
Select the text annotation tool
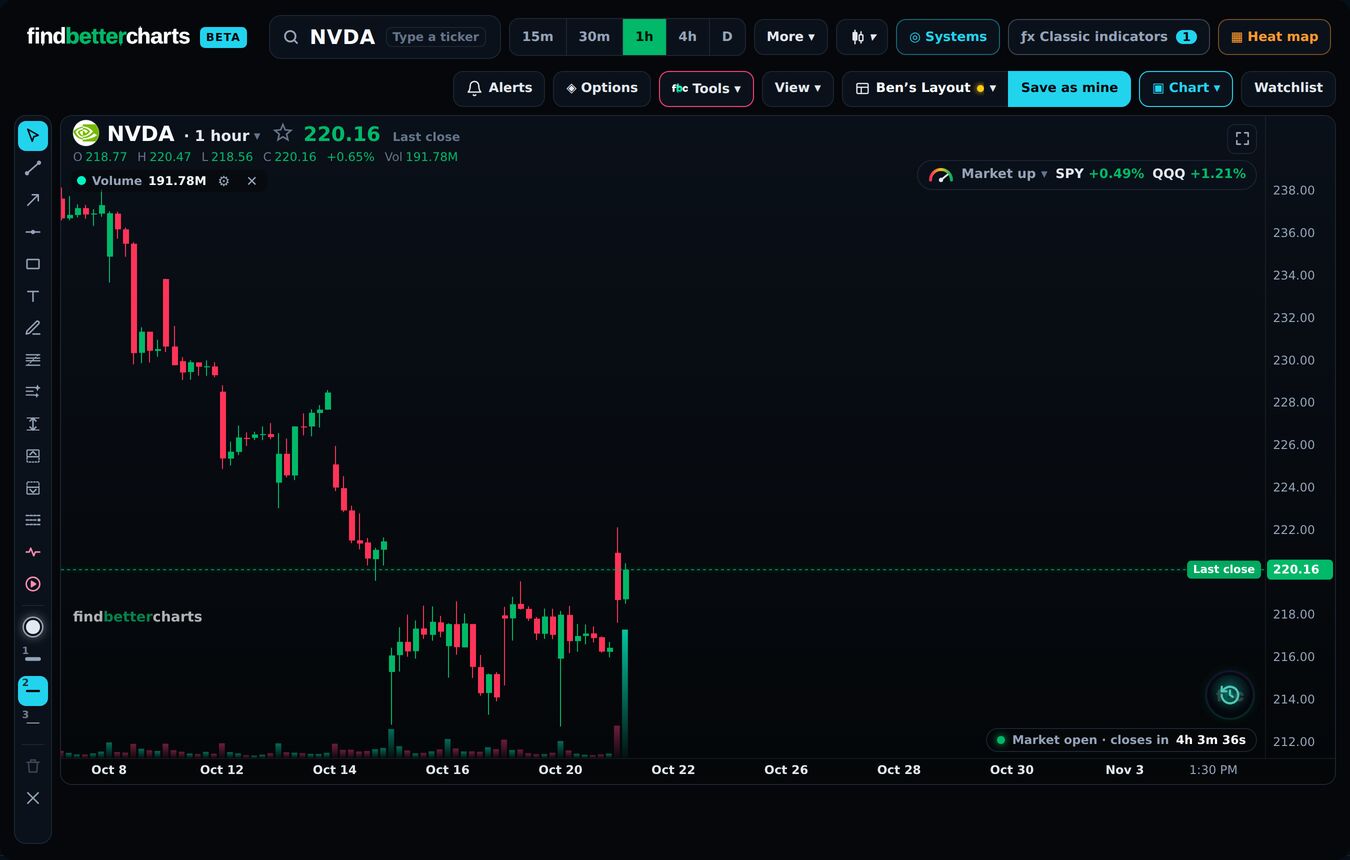tap(33, 296)
